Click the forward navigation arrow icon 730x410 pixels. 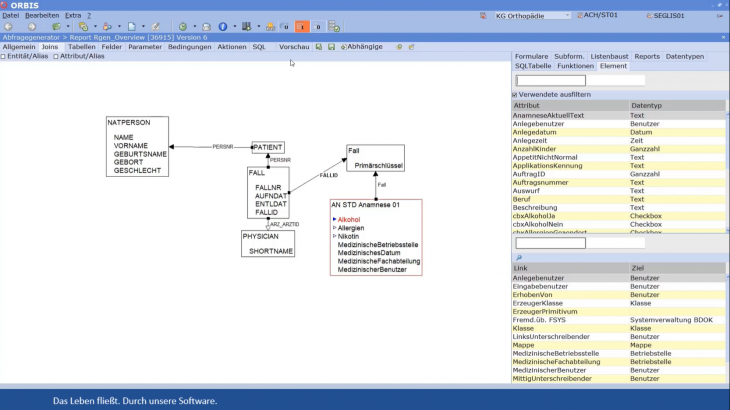click(31, 27)
